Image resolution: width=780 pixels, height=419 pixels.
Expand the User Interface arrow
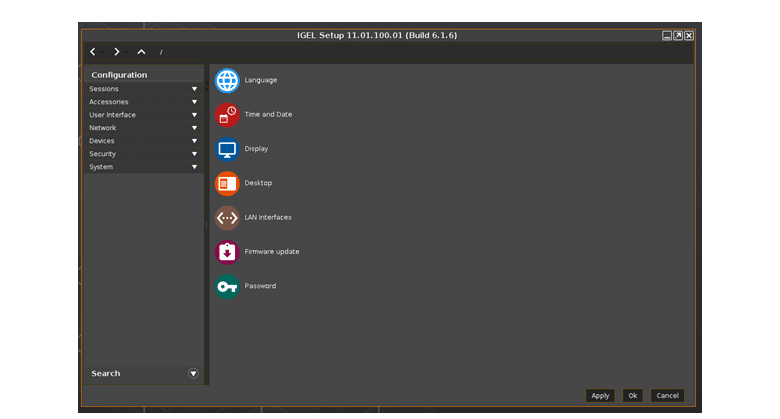coord(195,115)
